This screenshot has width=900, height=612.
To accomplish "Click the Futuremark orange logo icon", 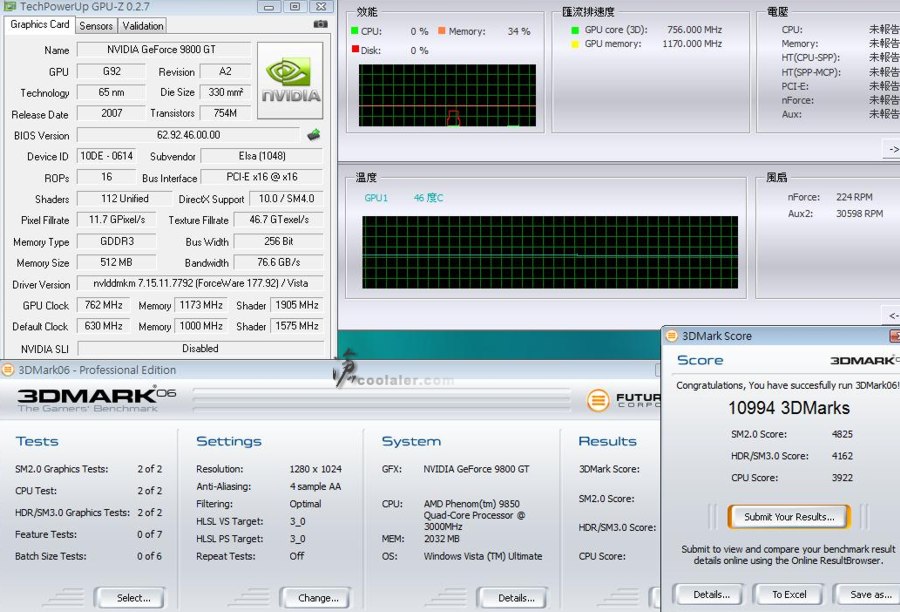I will (598, 399).
